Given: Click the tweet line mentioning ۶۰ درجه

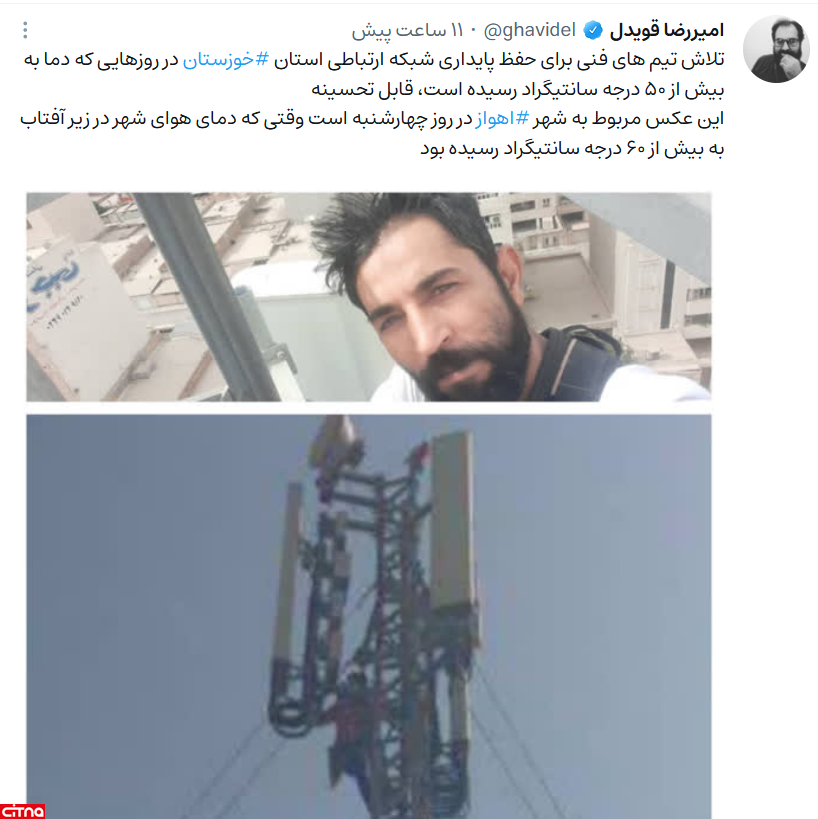Looking at the screenshot, I should click(x=572, y=149).
